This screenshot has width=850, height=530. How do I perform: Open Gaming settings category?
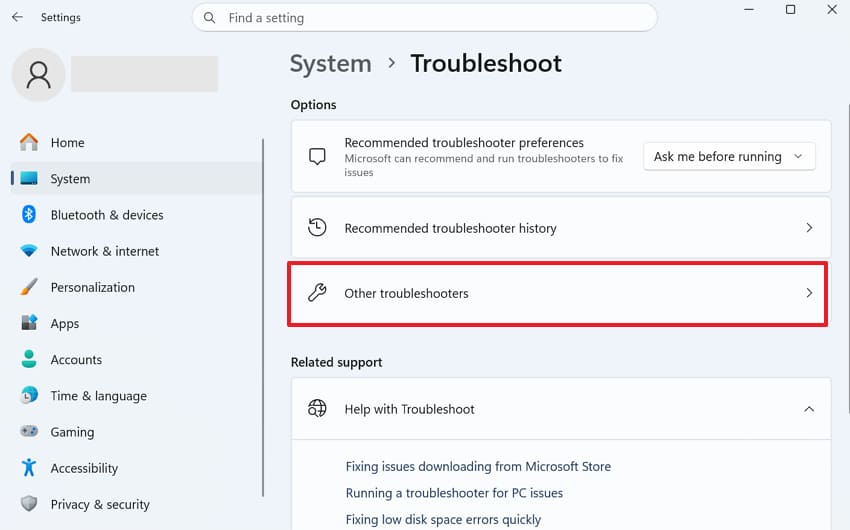click(72, 432)
